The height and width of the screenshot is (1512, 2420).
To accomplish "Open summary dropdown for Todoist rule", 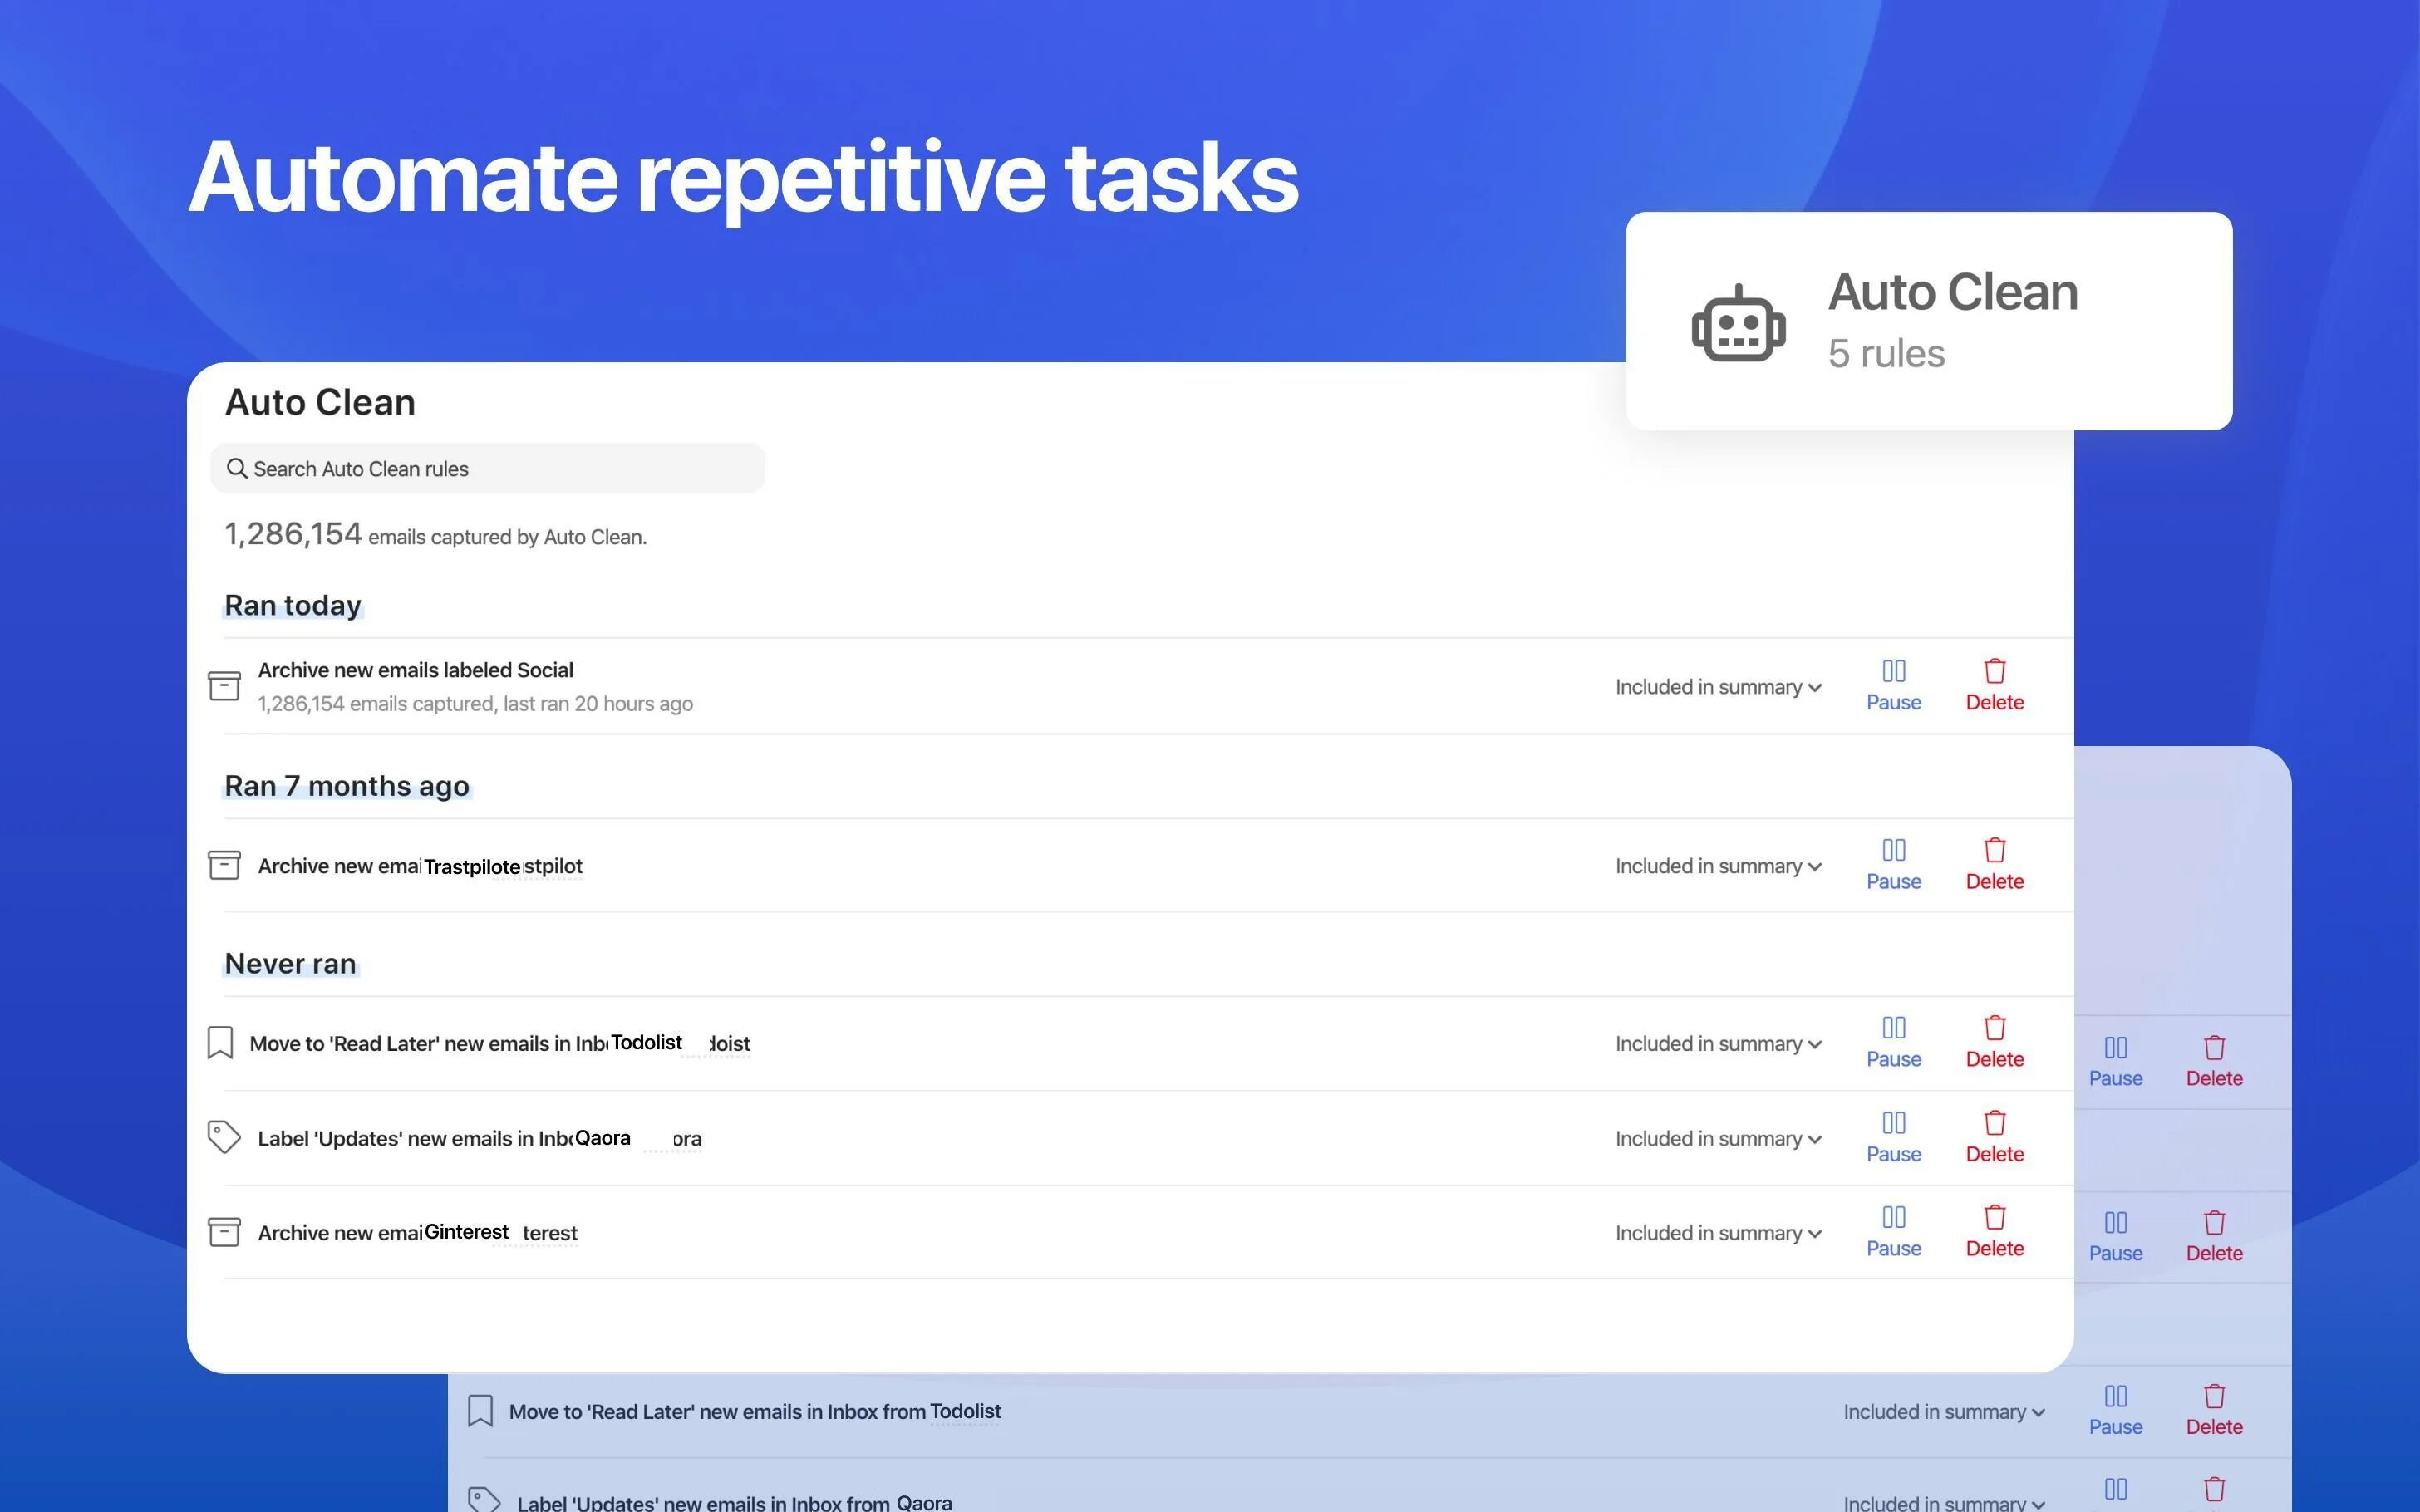I will 1717,1044.
